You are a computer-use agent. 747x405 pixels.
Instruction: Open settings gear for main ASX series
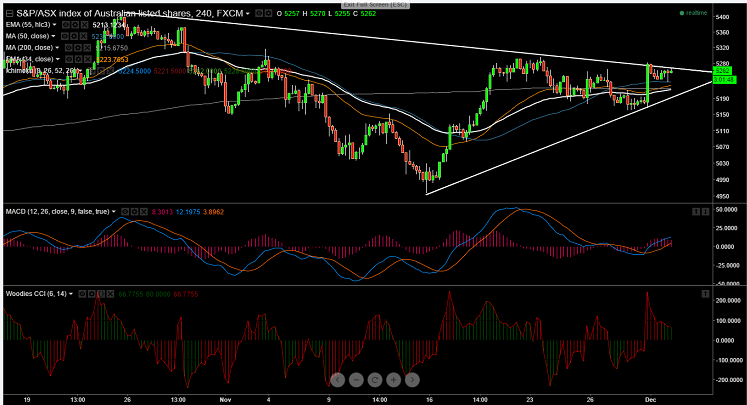coord(268,13)
